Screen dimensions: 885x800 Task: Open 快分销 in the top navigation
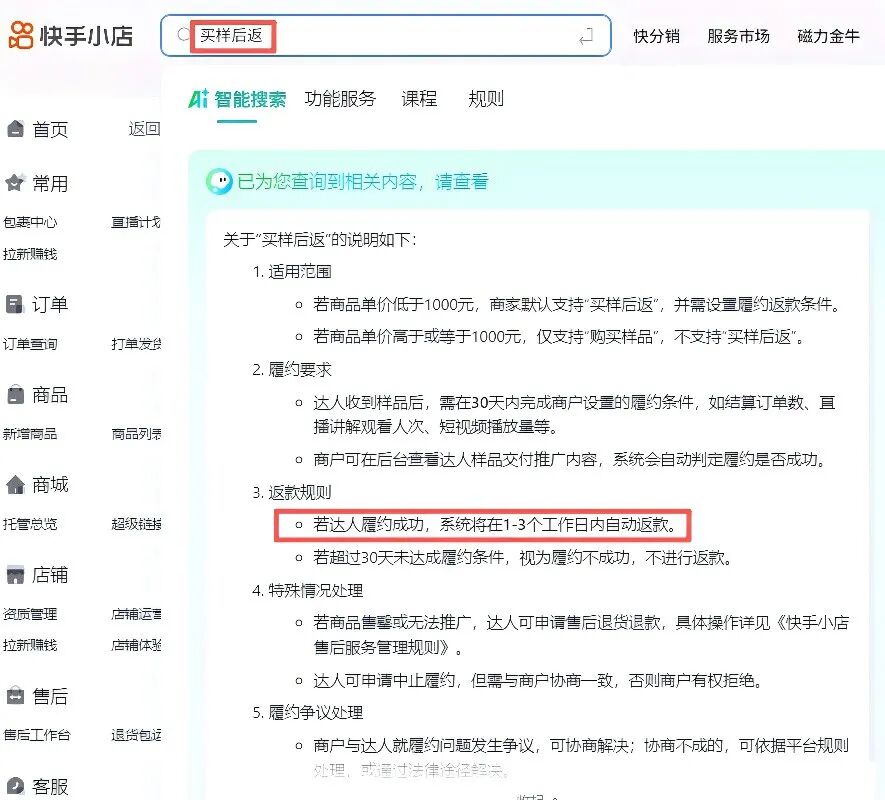[x=656, y=36]
